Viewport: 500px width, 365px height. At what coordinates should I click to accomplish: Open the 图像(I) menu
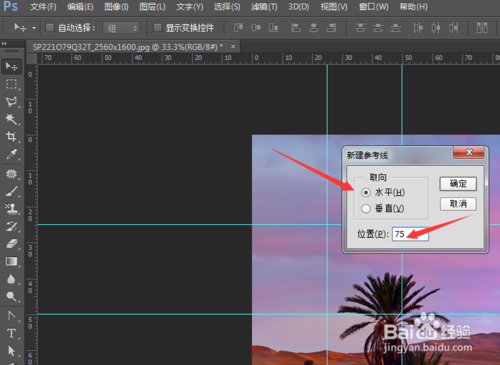point(116,7)
